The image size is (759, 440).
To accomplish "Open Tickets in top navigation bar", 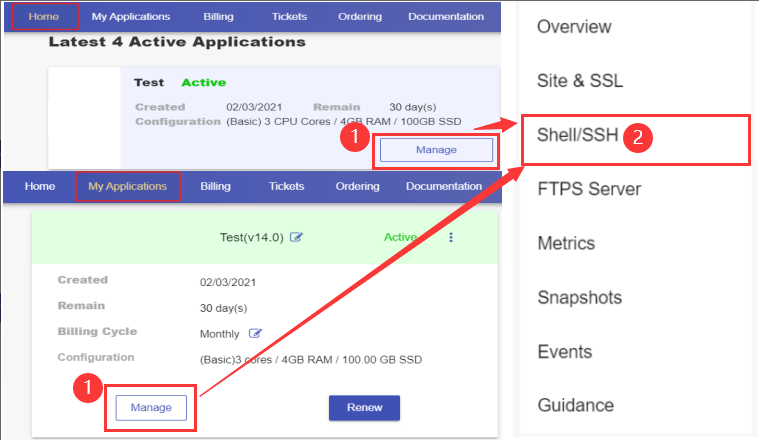I will (x=289, y=16).
